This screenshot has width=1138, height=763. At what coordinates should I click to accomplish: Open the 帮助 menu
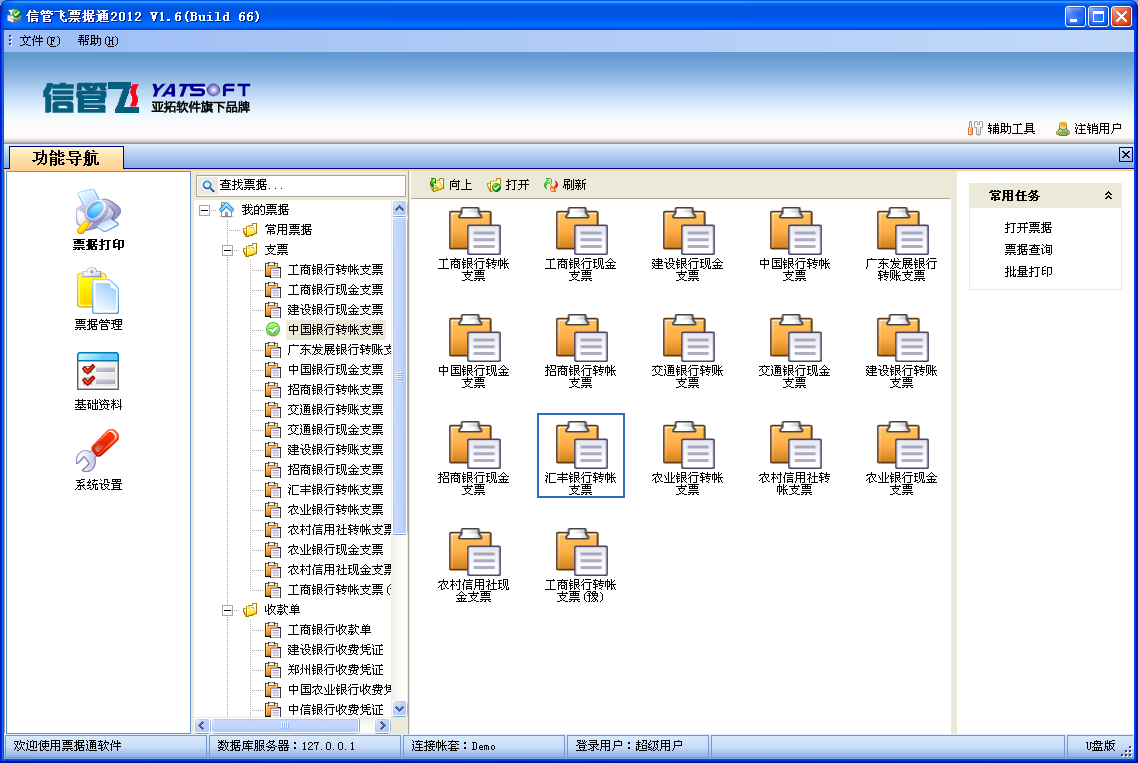97,41
